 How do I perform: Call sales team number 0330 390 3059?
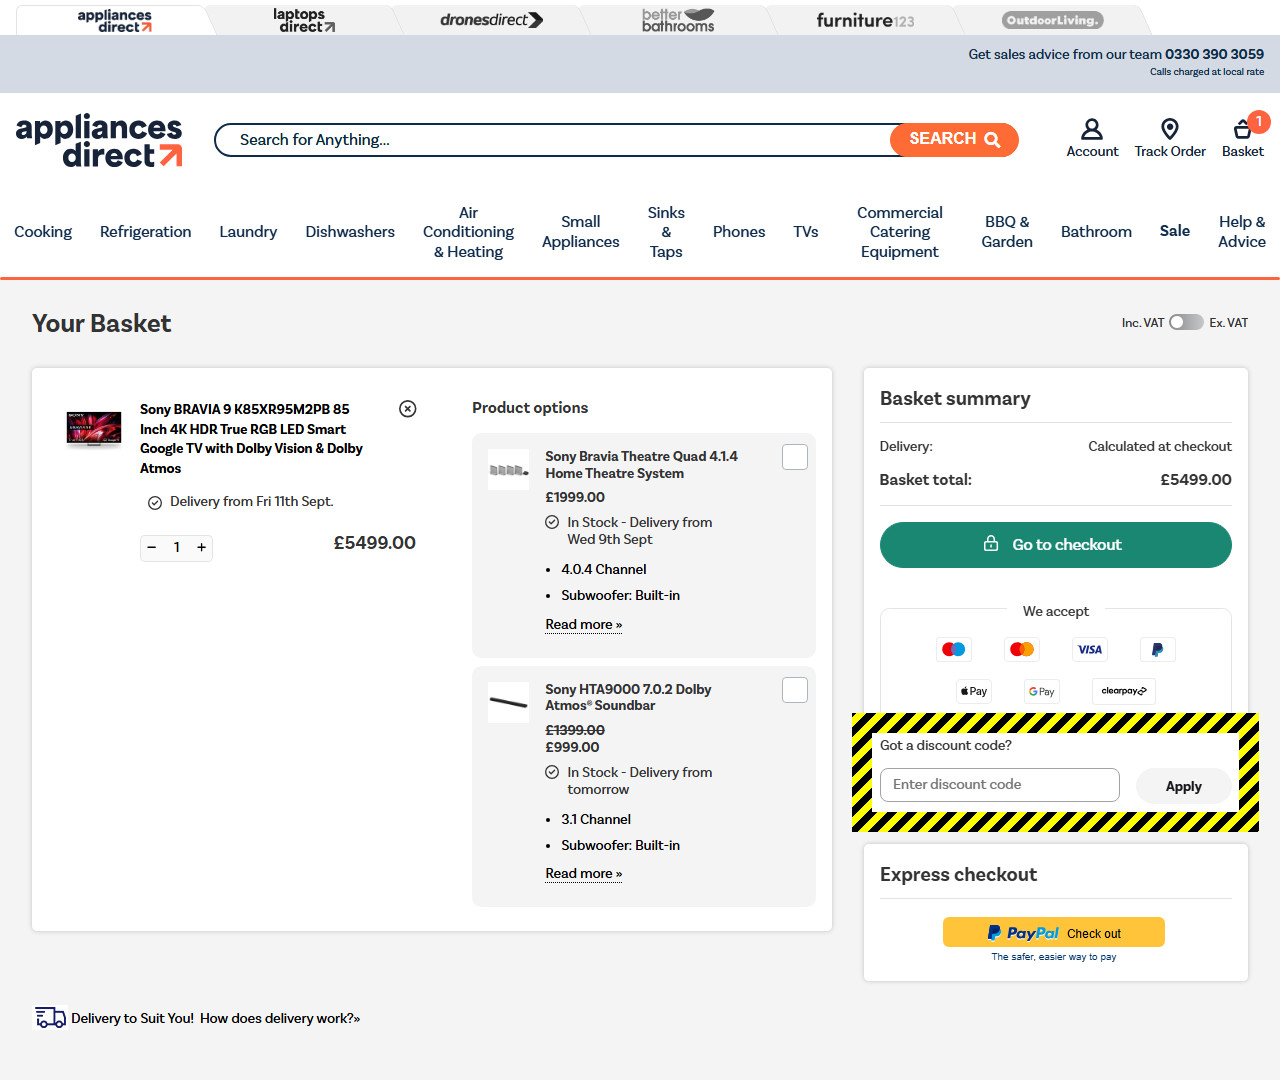pyautogui.click(x=1214, y=54)
